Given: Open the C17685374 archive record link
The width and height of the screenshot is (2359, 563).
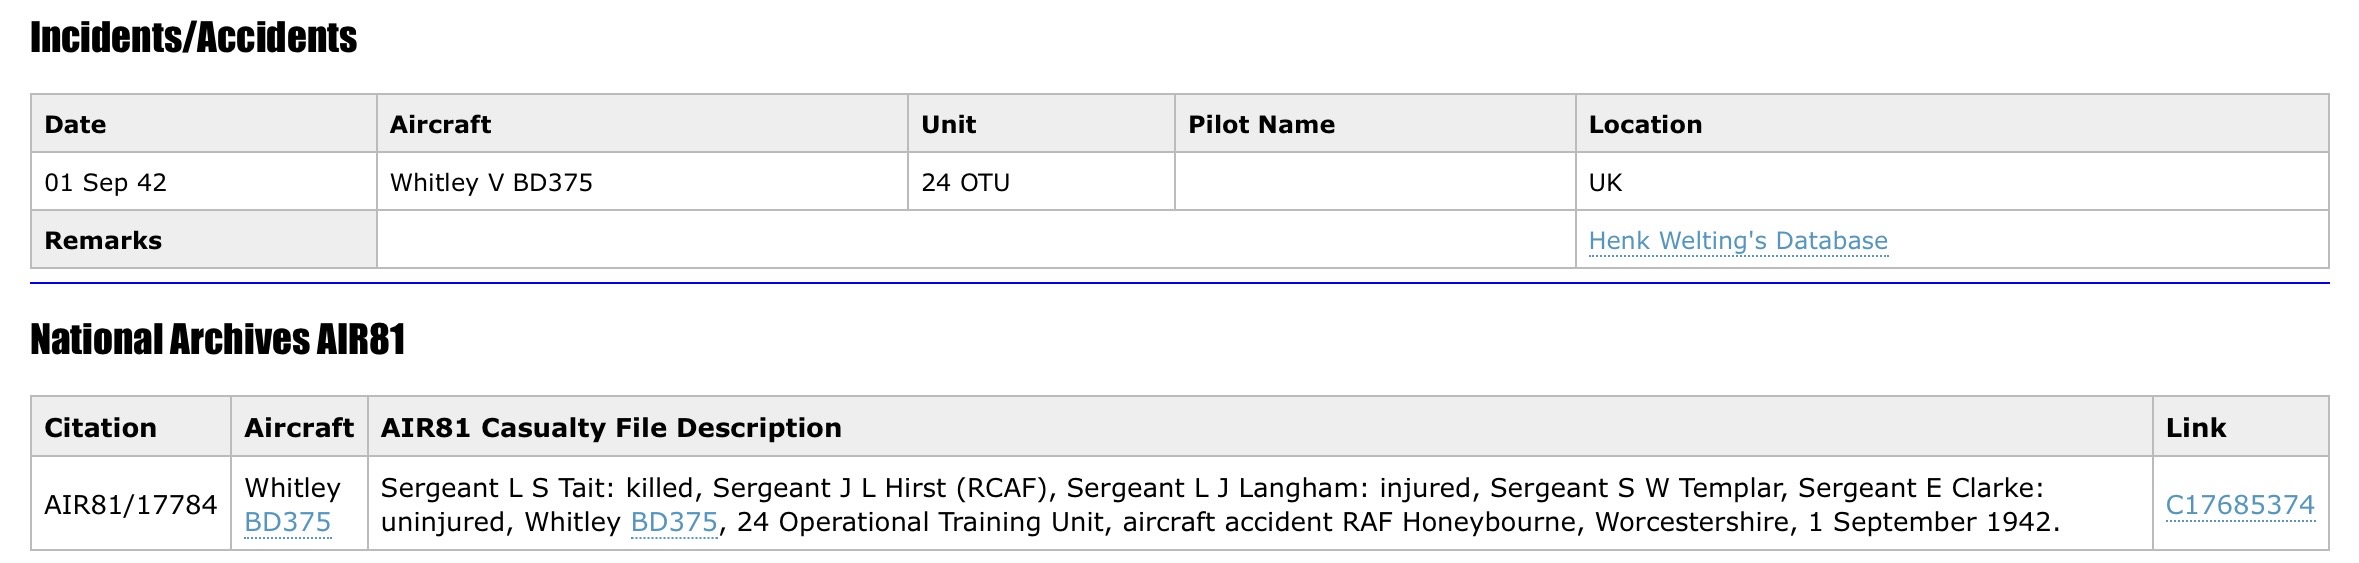Looking at the screenshot, I should [x=2239, y=505].
